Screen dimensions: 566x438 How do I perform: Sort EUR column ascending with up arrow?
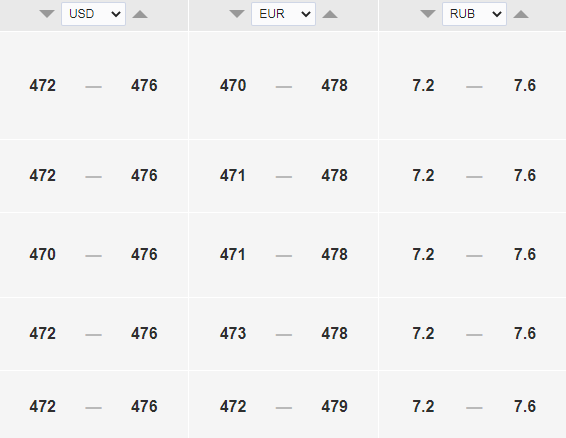pyautogui.click(x=330, y=14)
